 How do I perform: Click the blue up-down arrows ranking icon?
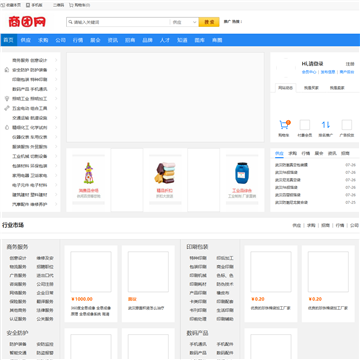(326, 125)
